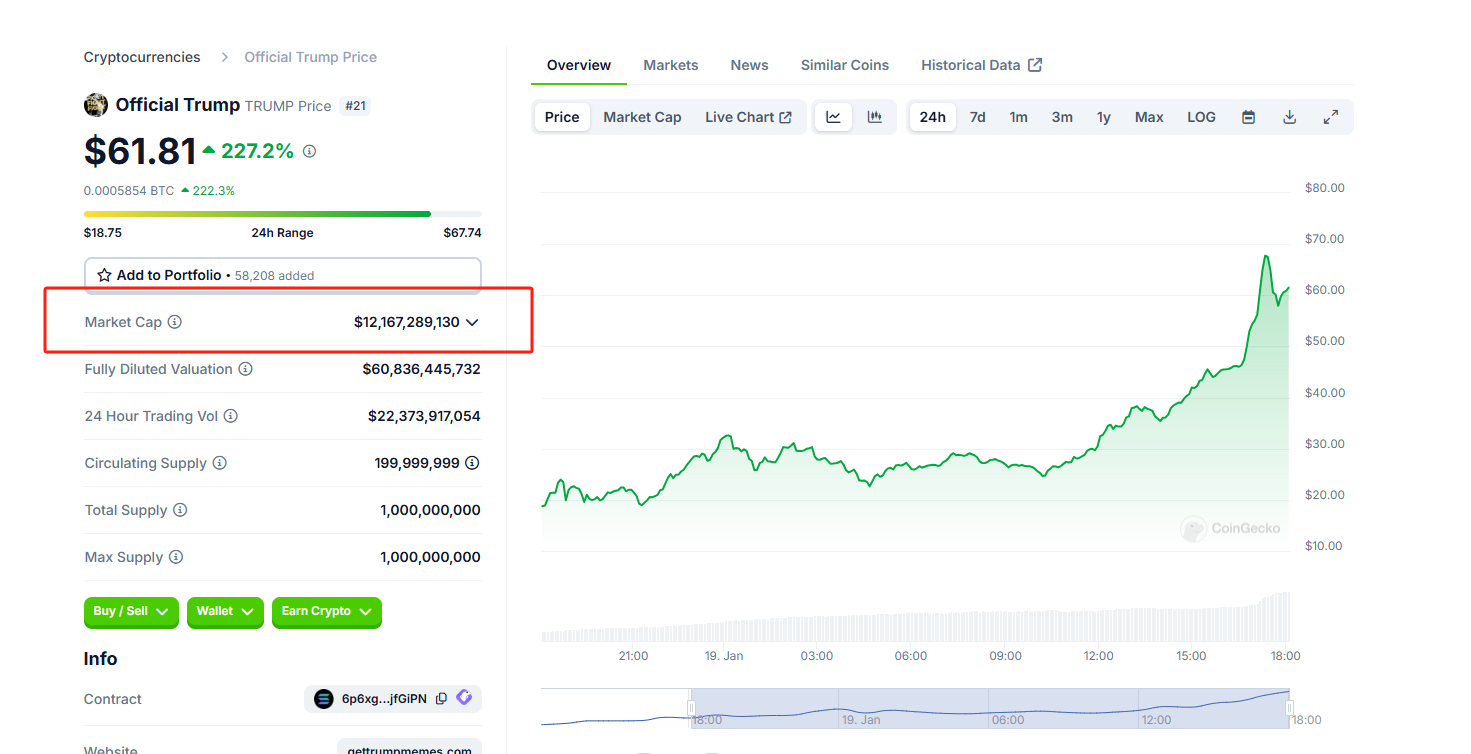This screenshot has width=1471, height=754.
Task: Select the Price chart toggle
Action: pos(562,117)
